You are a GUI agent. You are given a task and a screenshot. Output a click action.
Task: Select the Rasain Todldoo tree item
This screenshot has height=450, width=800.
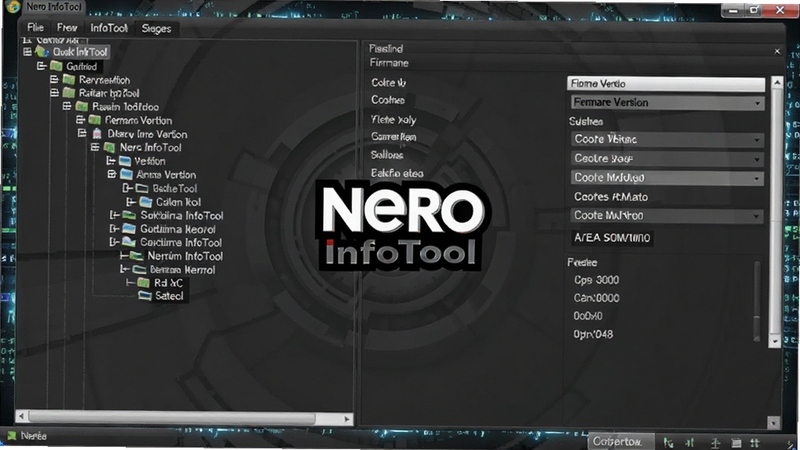click(x=125, y=107)
